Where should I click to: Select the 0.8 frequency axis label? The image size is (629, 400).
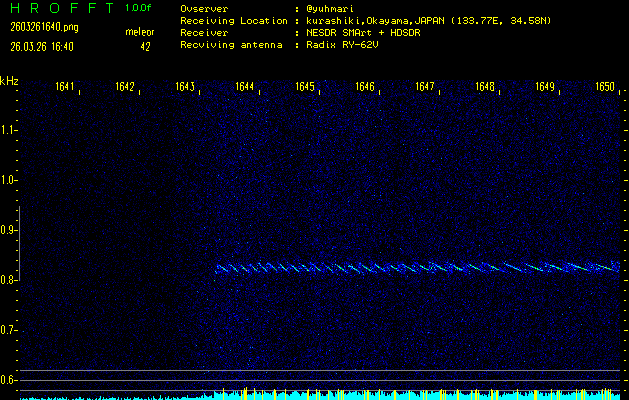pos(9,280)
